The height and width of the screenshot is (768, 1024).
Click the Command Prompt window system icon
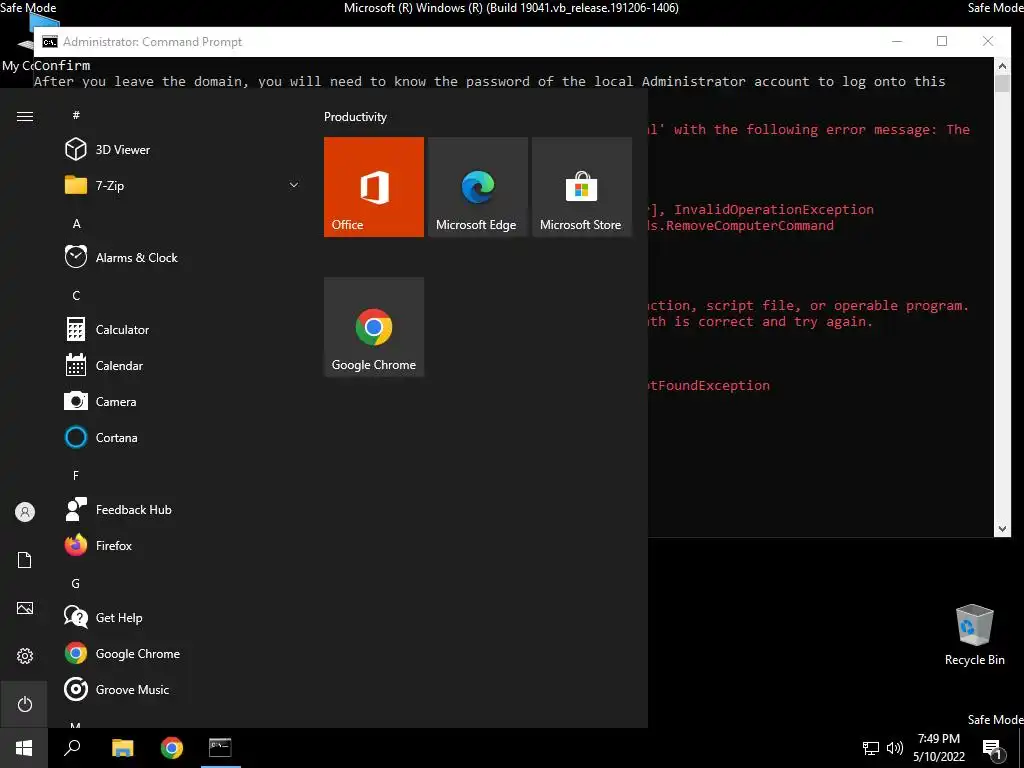click(50, 42)
